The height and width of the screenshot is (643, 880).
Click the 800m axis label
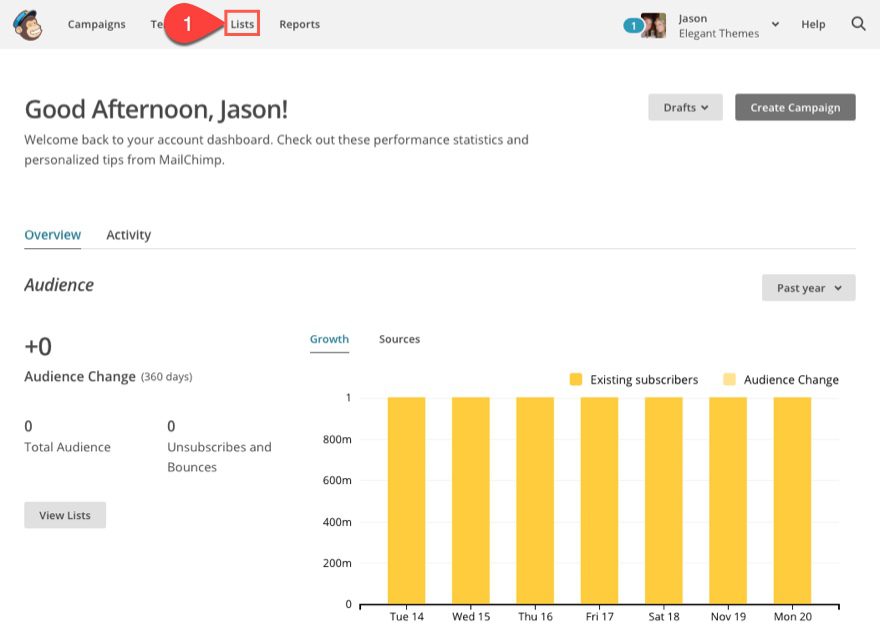pos(337,439)
